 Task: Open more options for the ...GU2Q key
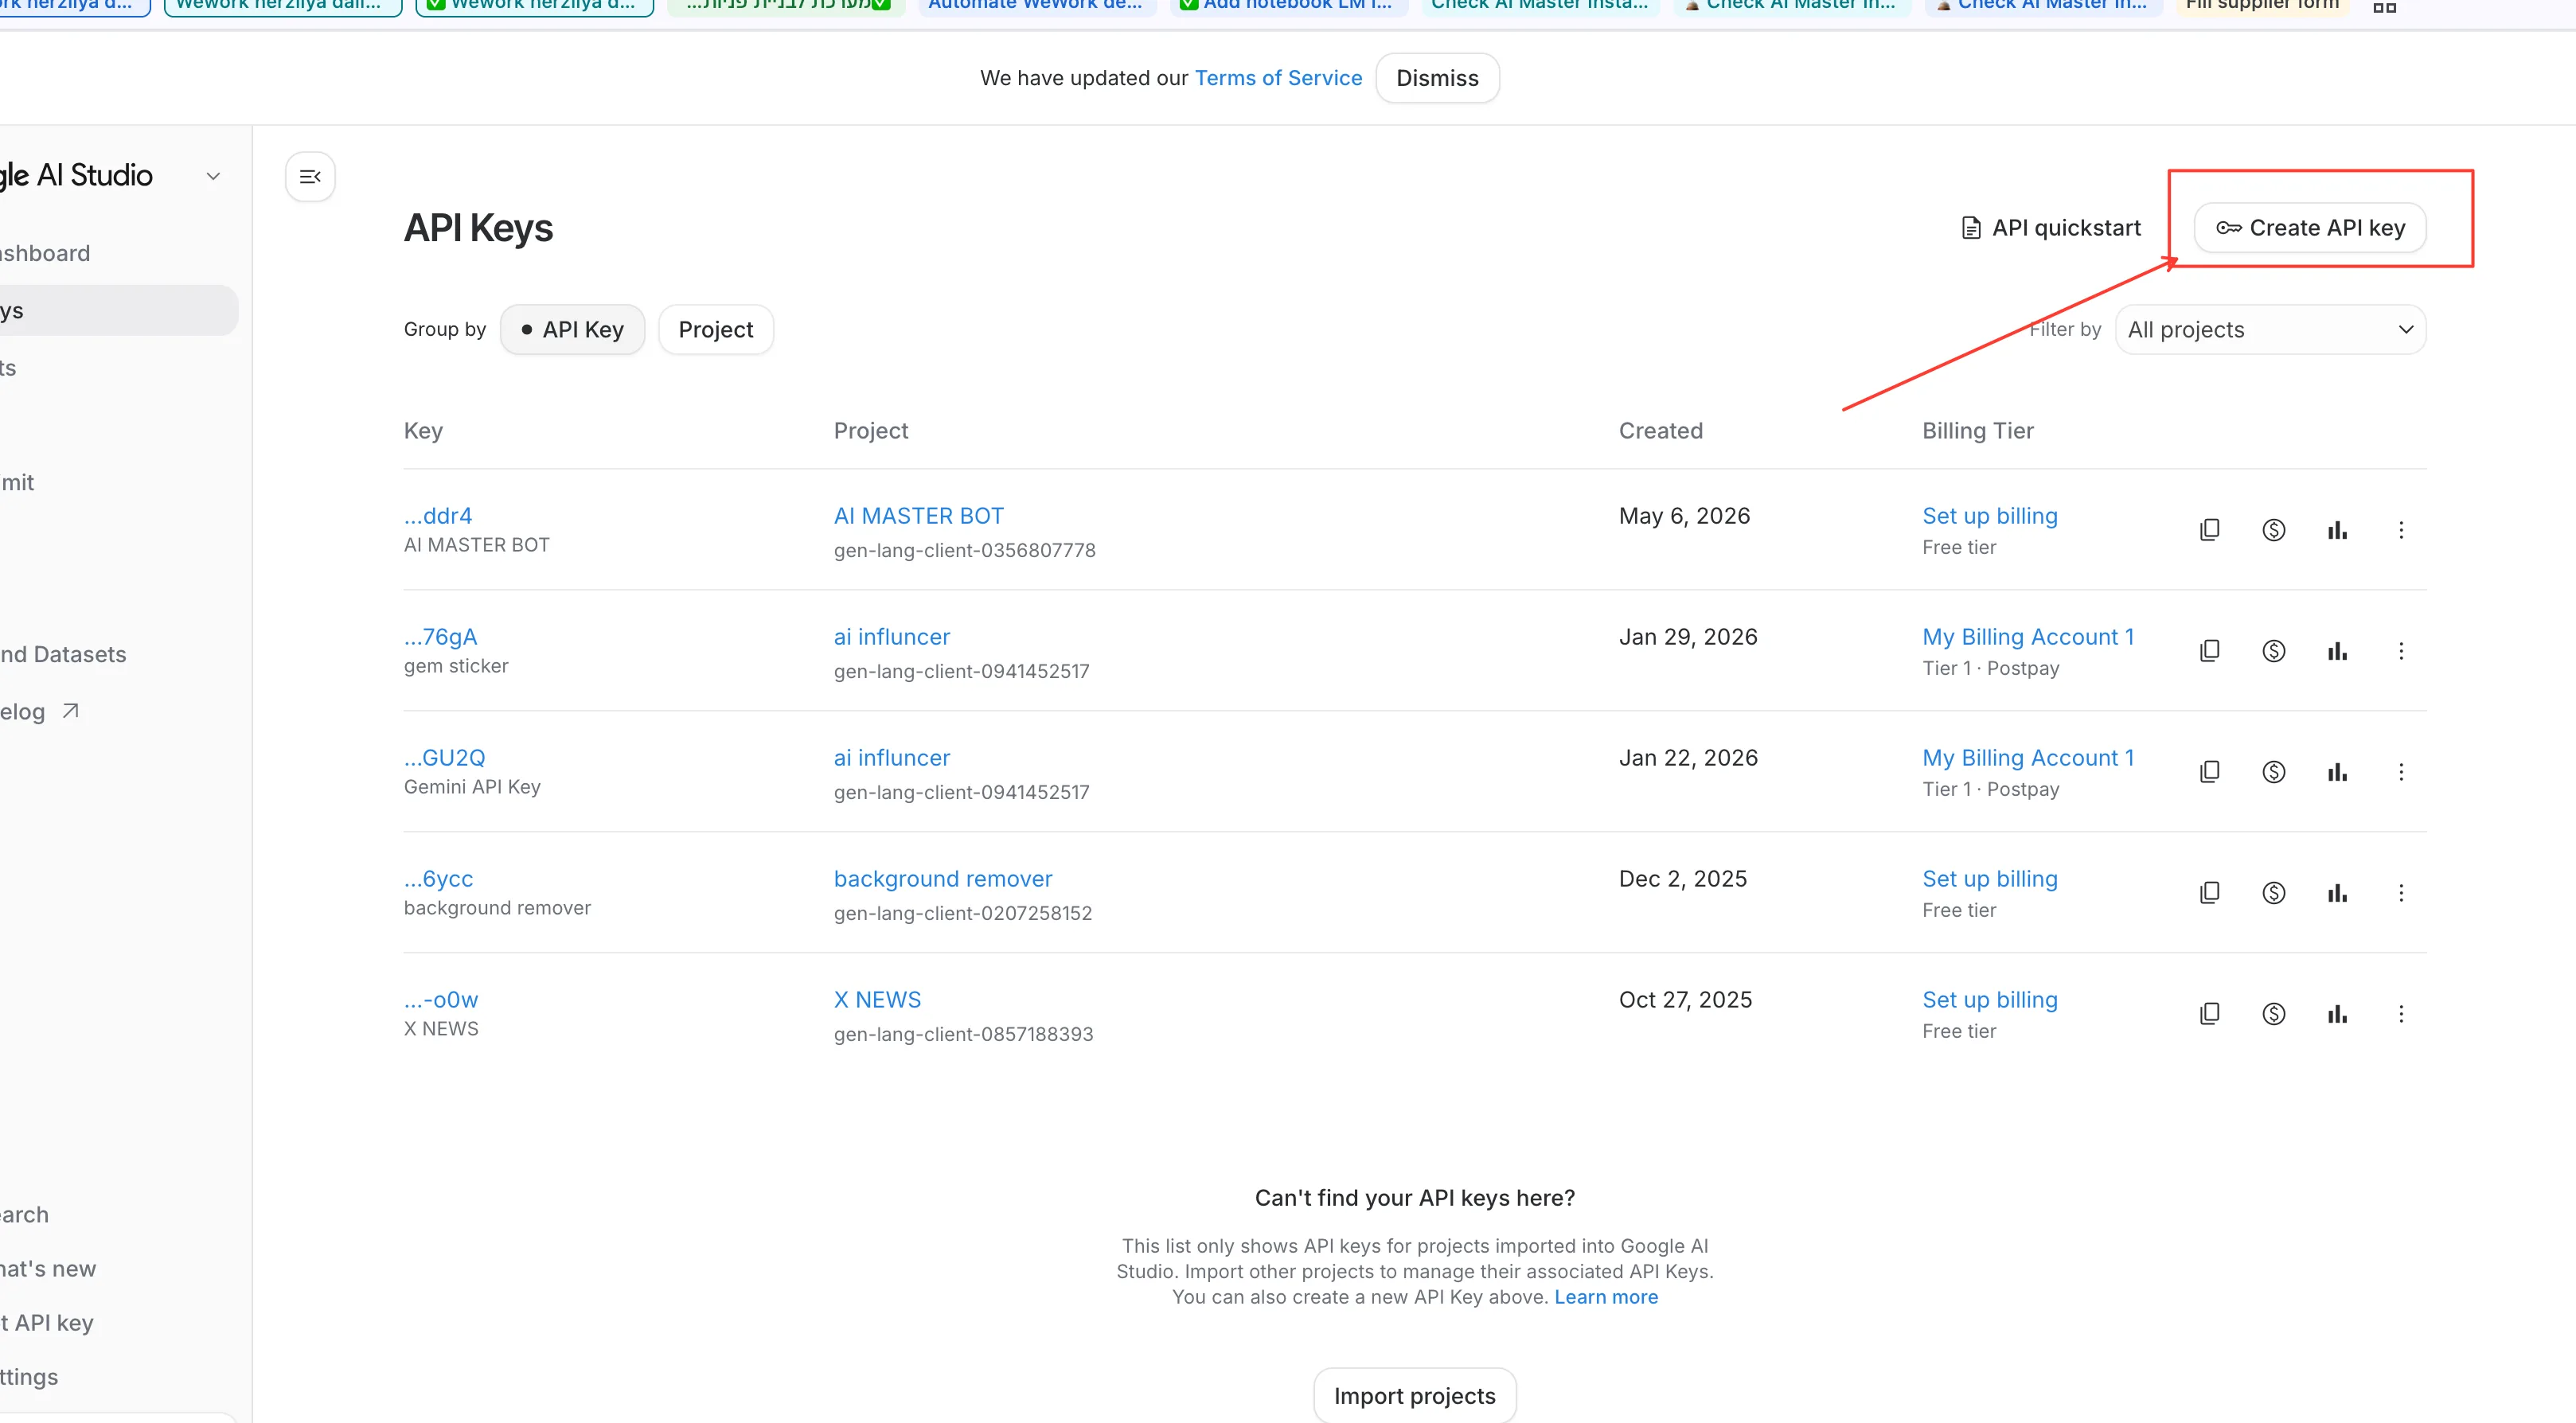click(x=2401, y=772)
